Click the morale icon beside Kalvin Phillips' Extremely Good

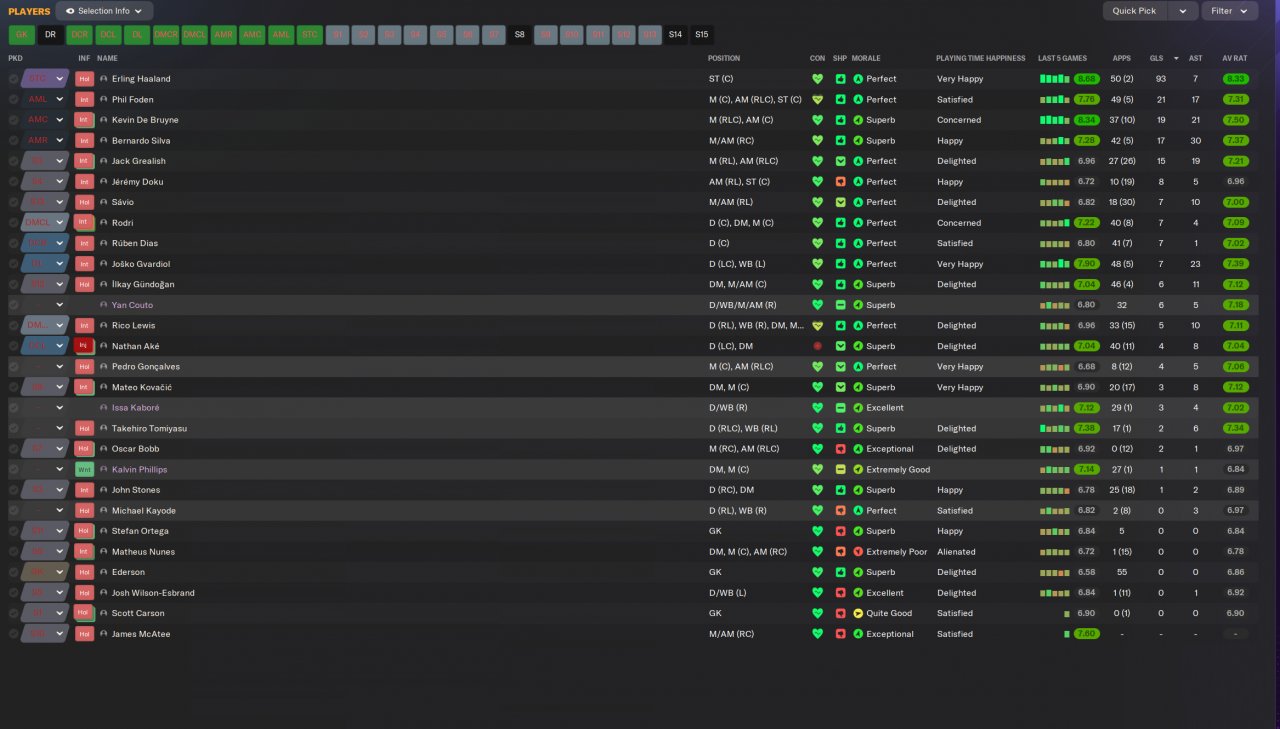pyautogui.click(x=858, y=469)
